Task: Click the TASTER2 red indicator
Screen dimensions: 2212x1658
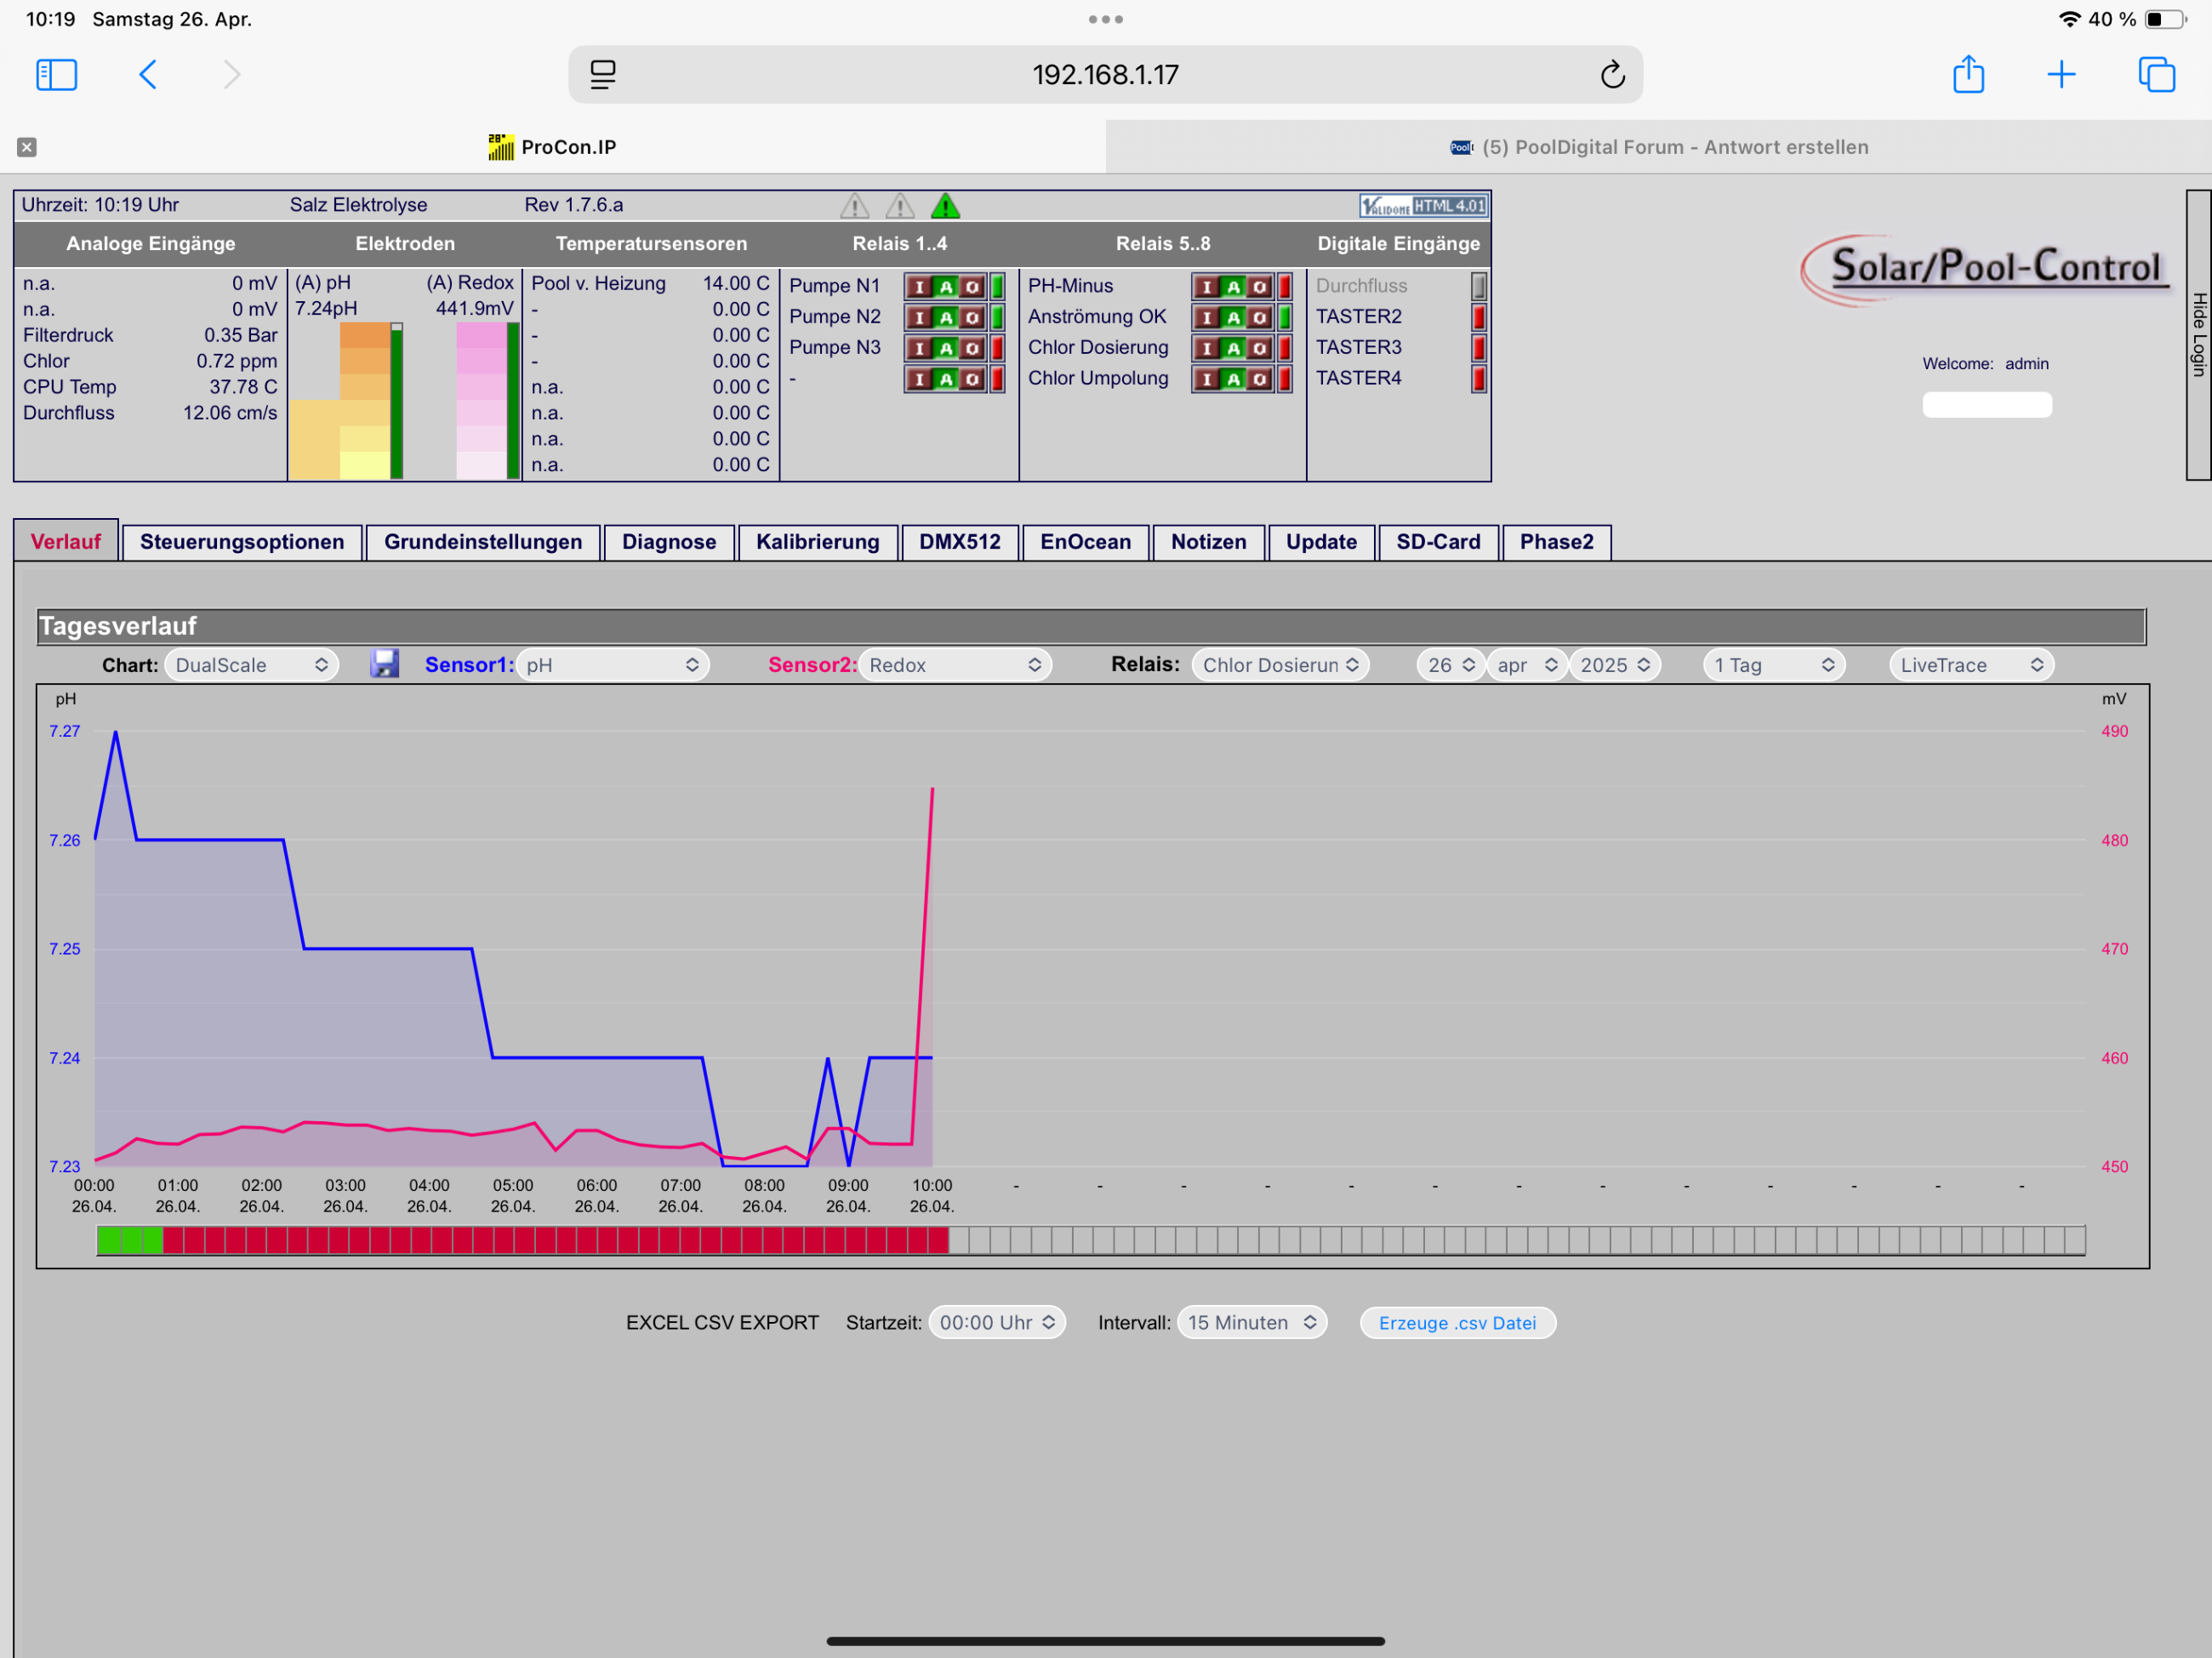Action: click(1479, 318)
